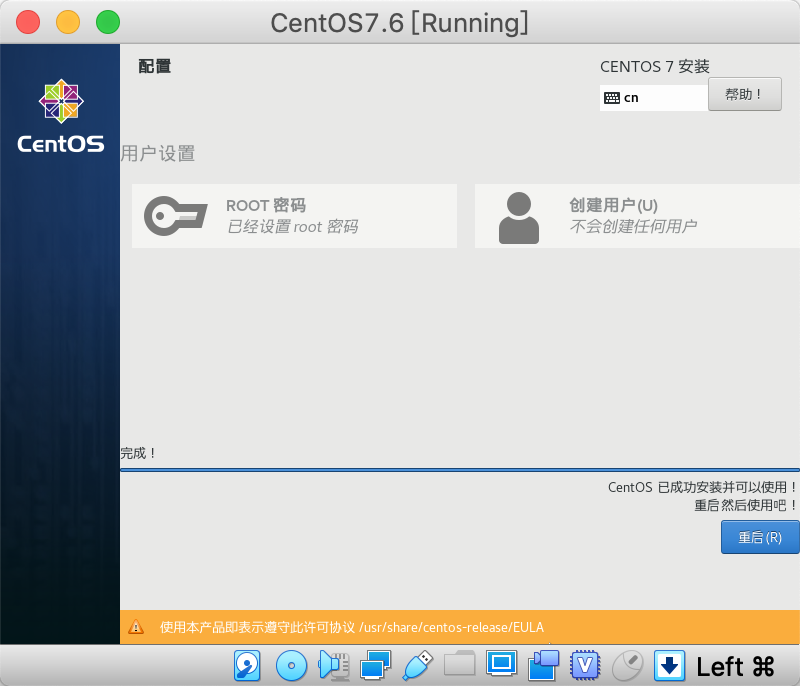Open the optical disc drive icon

[x=291, y=666]
